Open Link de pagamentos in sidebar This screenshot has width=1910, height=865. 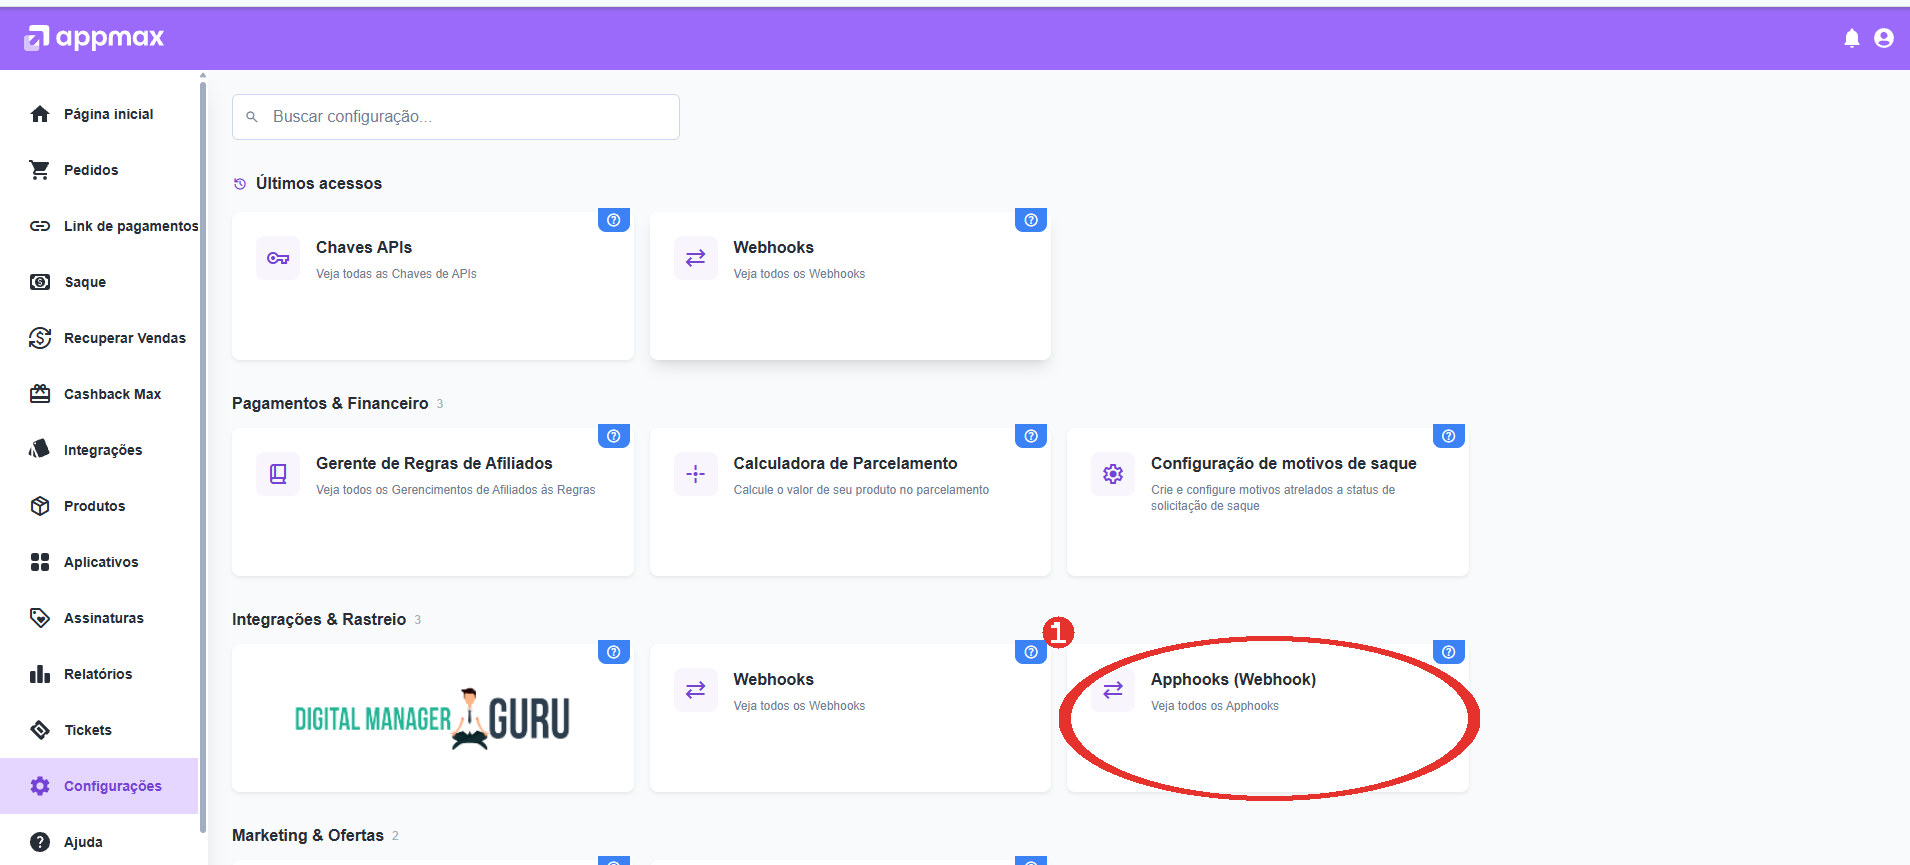coord(100,226)
